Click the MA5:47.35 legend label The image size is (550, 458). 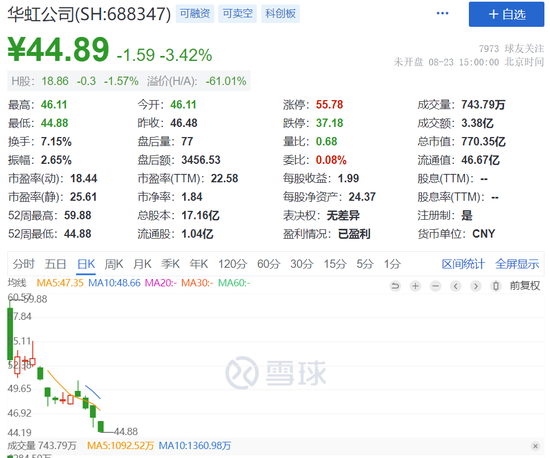[x=60, y=283]
